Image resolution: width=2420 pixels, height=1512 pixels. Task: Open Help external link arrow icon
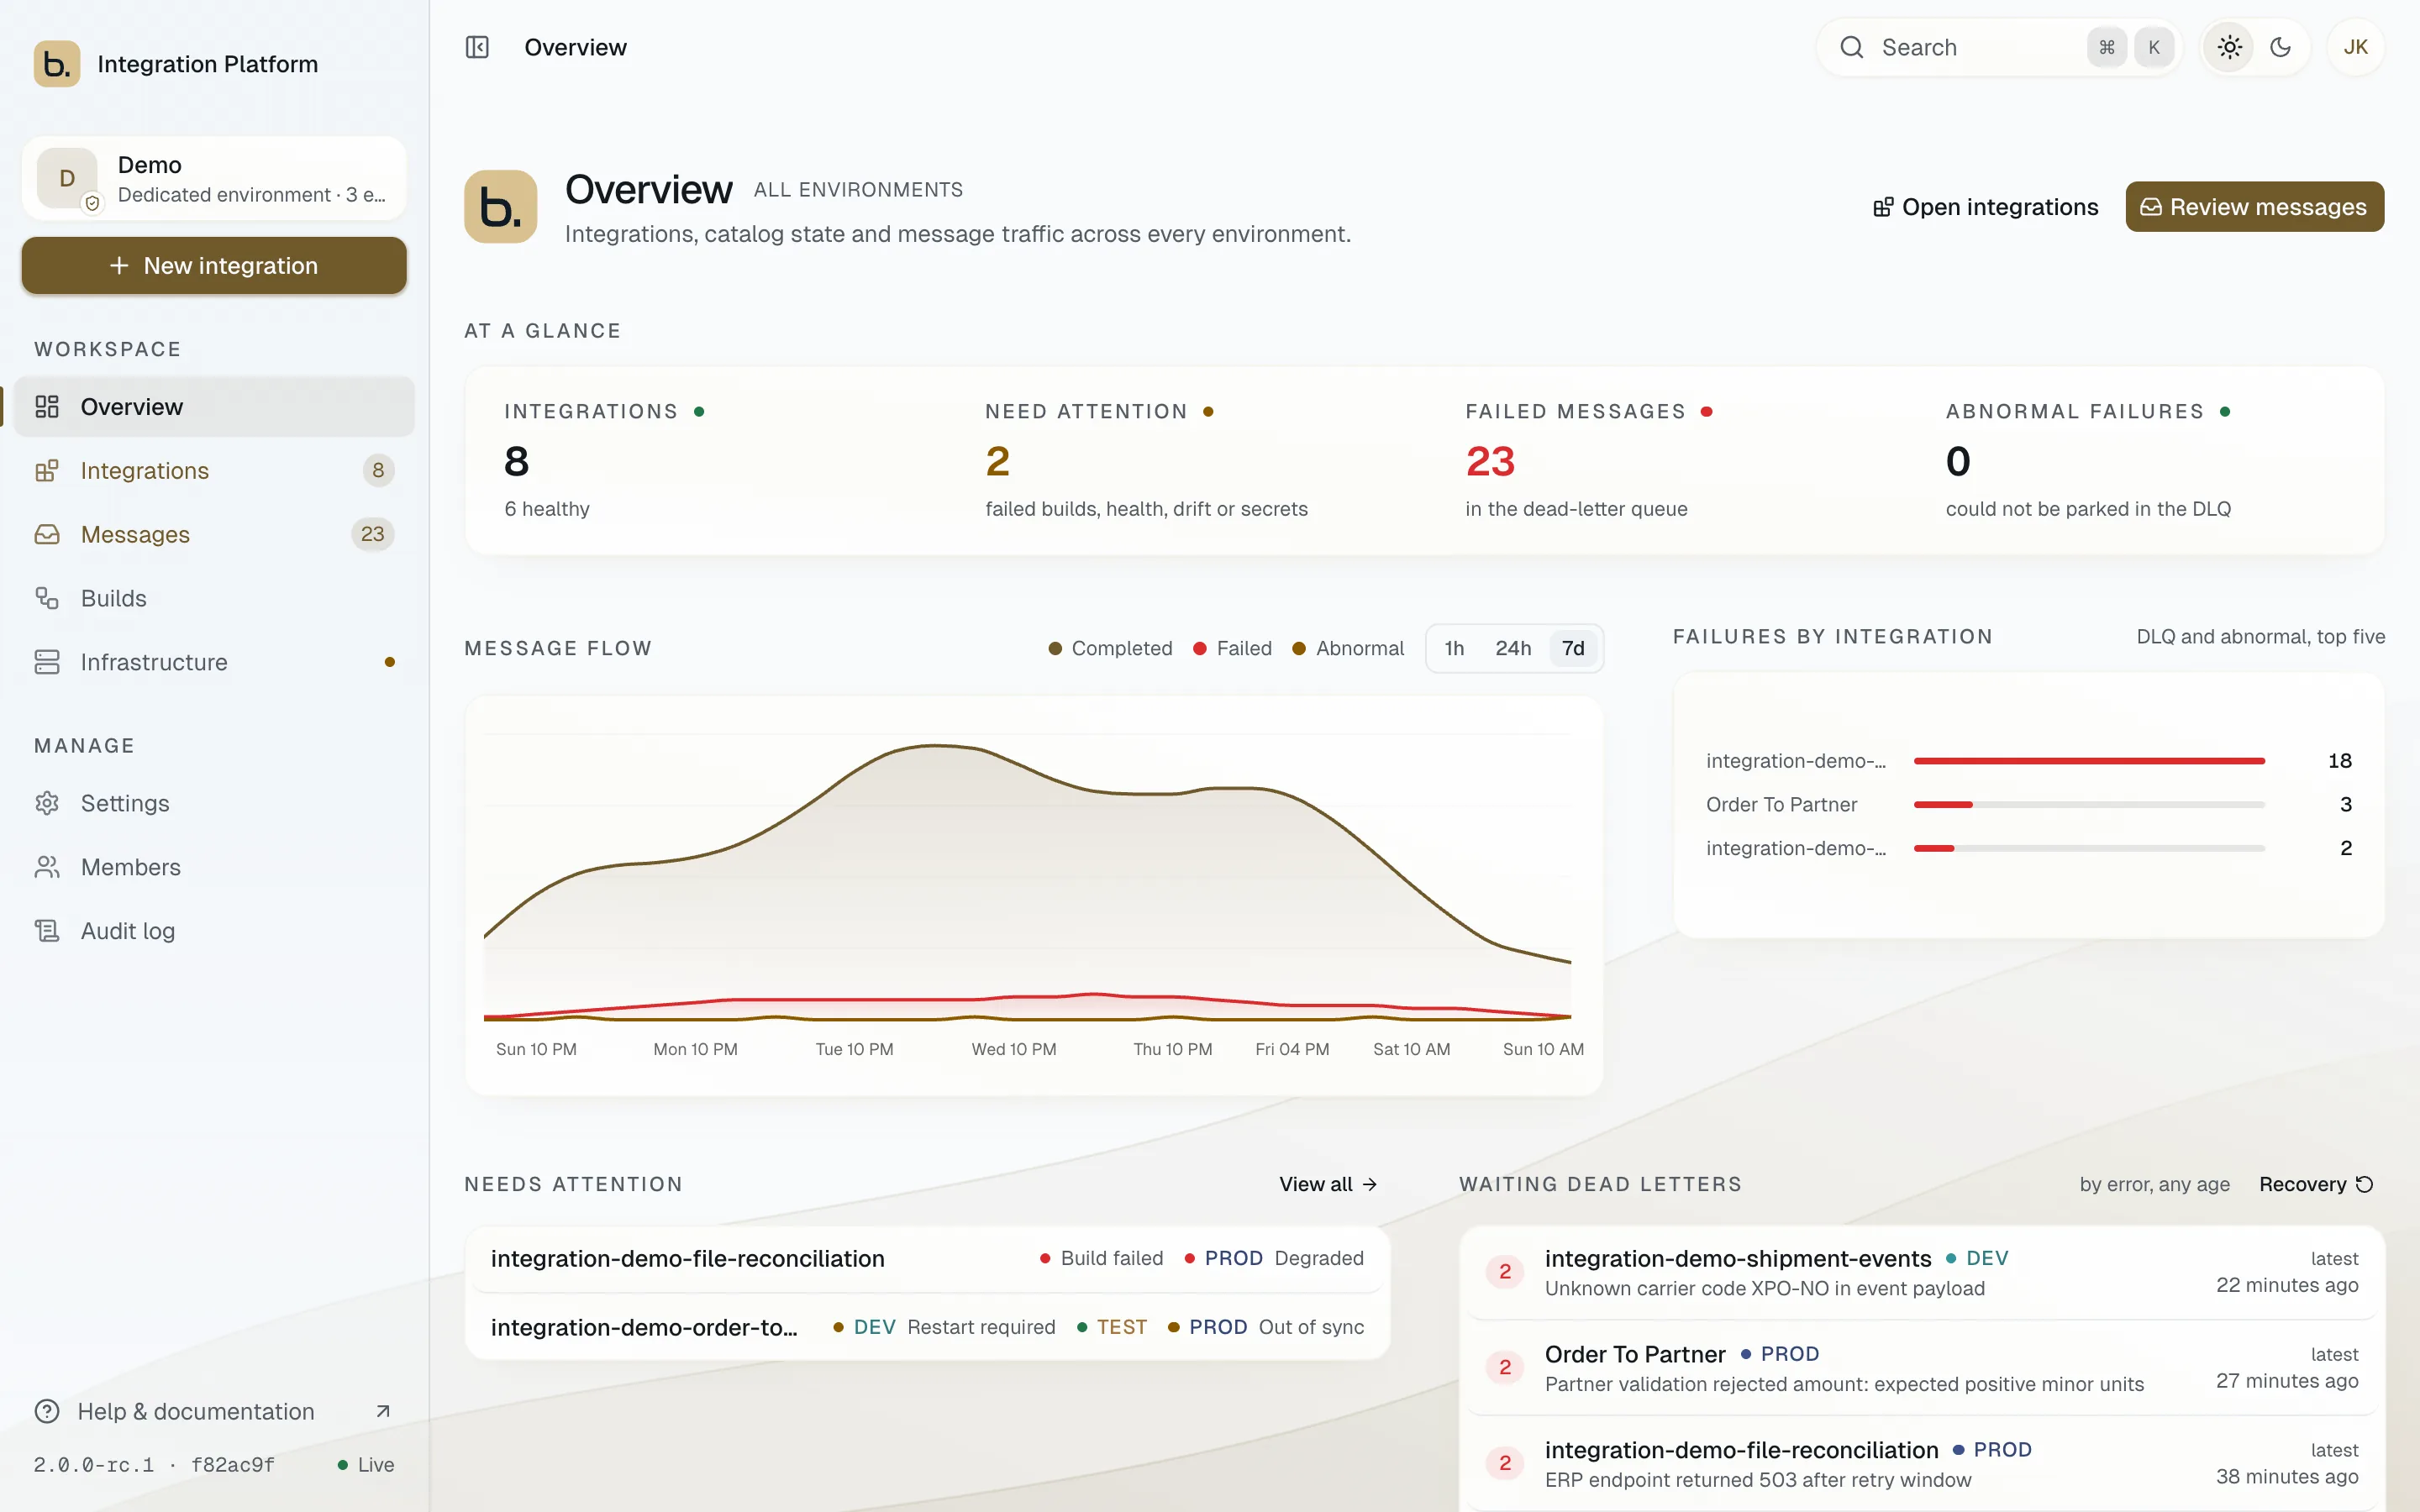(383, 1411)
